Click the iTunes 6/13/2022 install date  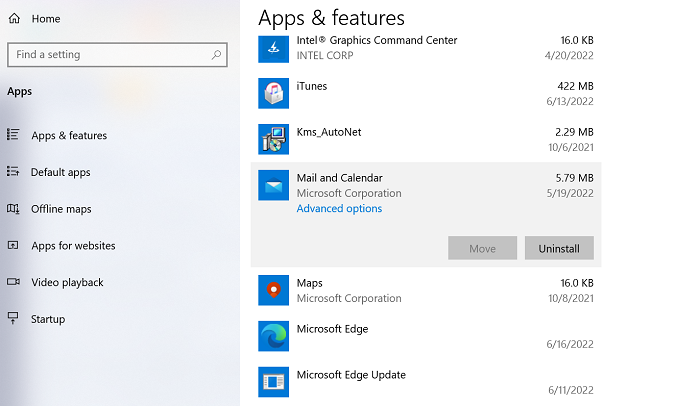570,101
